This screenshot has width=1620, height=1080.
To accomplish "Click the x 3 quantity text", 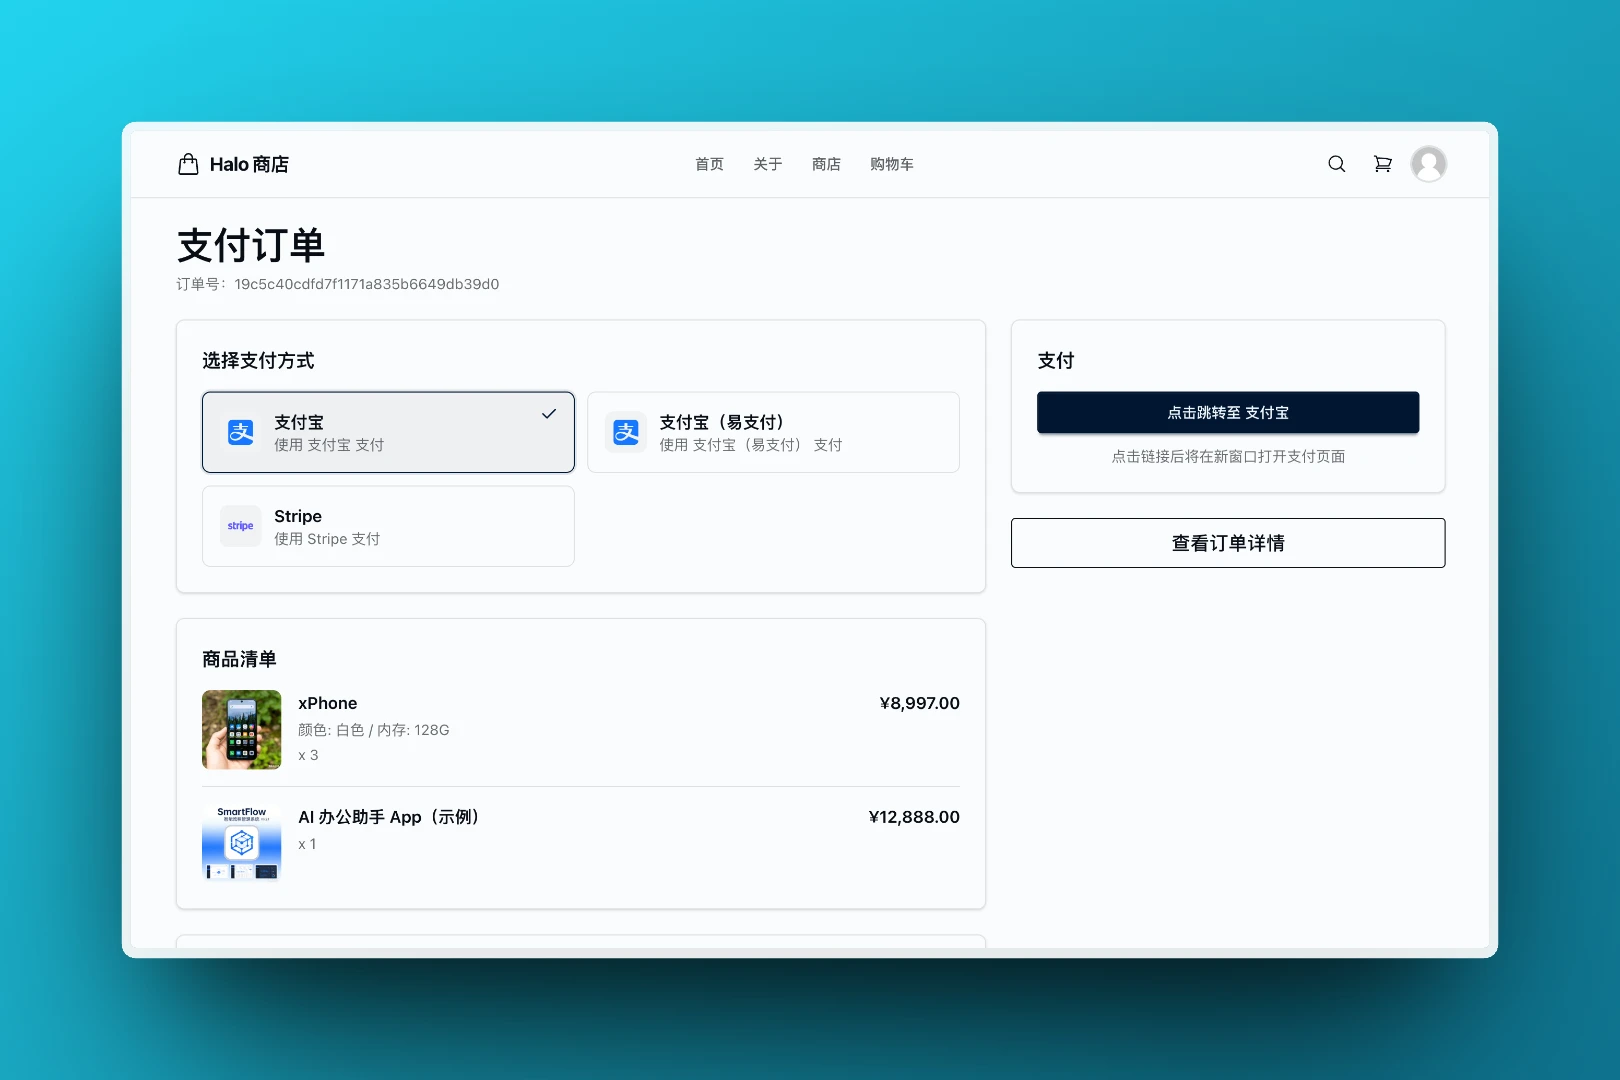I will coord(308,755).
